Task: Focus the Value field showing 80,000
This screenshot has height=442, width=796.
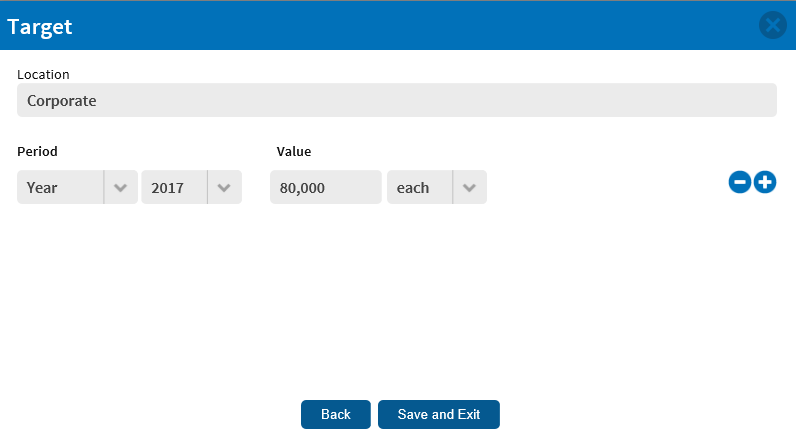Action: click(325, 187)
